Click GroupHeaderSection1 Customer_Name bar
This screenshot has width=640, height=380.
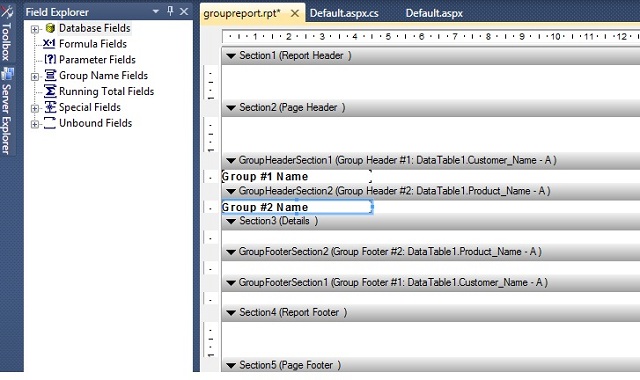click(x=431, y=160)
